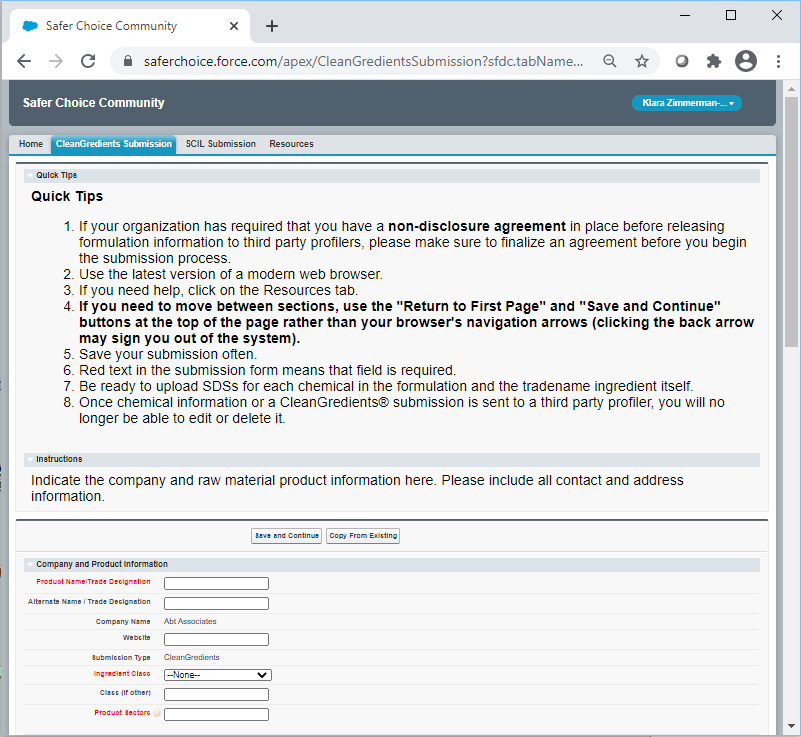
Task: Click the Website input field
Action: 216,639
